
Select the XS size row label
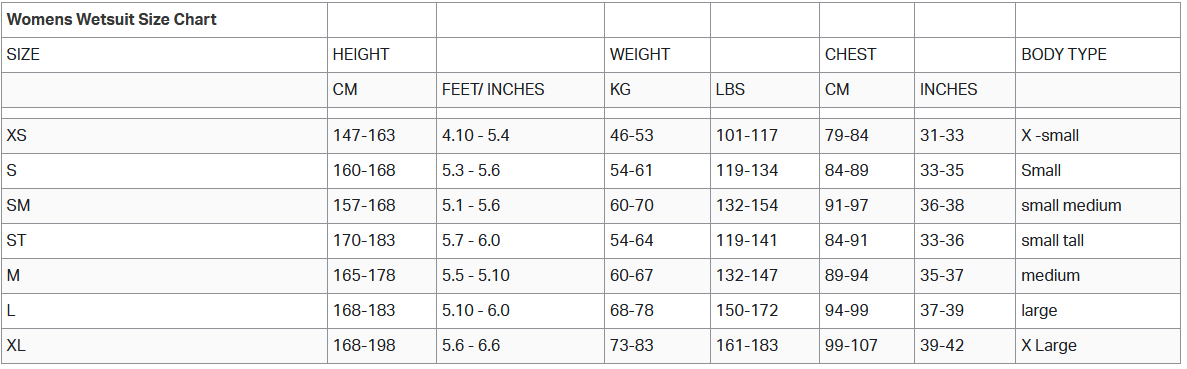coord(17,136)
